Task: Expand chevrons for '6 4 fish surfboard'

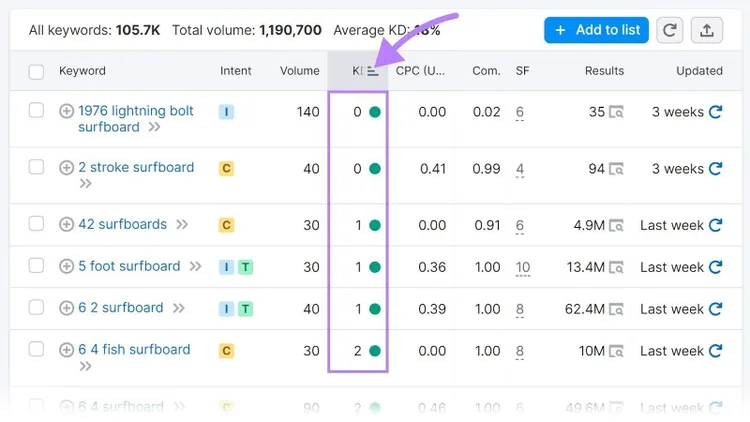Action: pos(85,366)
